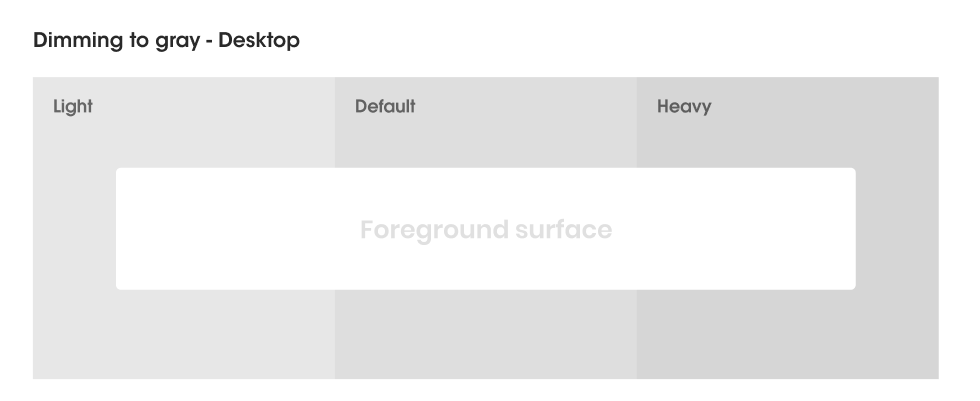Click Heavy swatch area below the white card
This screenshot has width=980, height=401.
point(787,334)
